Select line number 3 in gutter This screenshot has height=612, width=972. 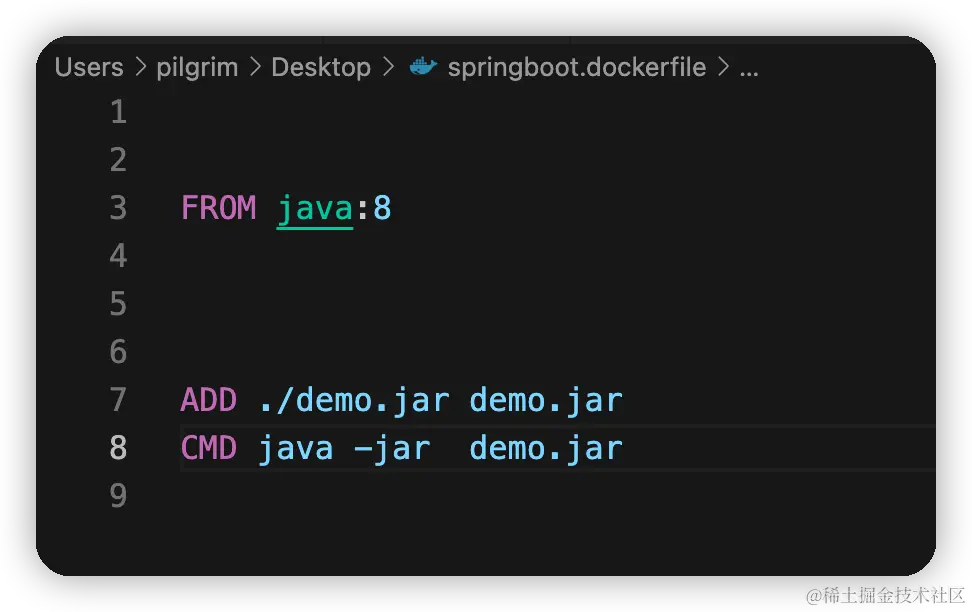click(x=118, y=208)
